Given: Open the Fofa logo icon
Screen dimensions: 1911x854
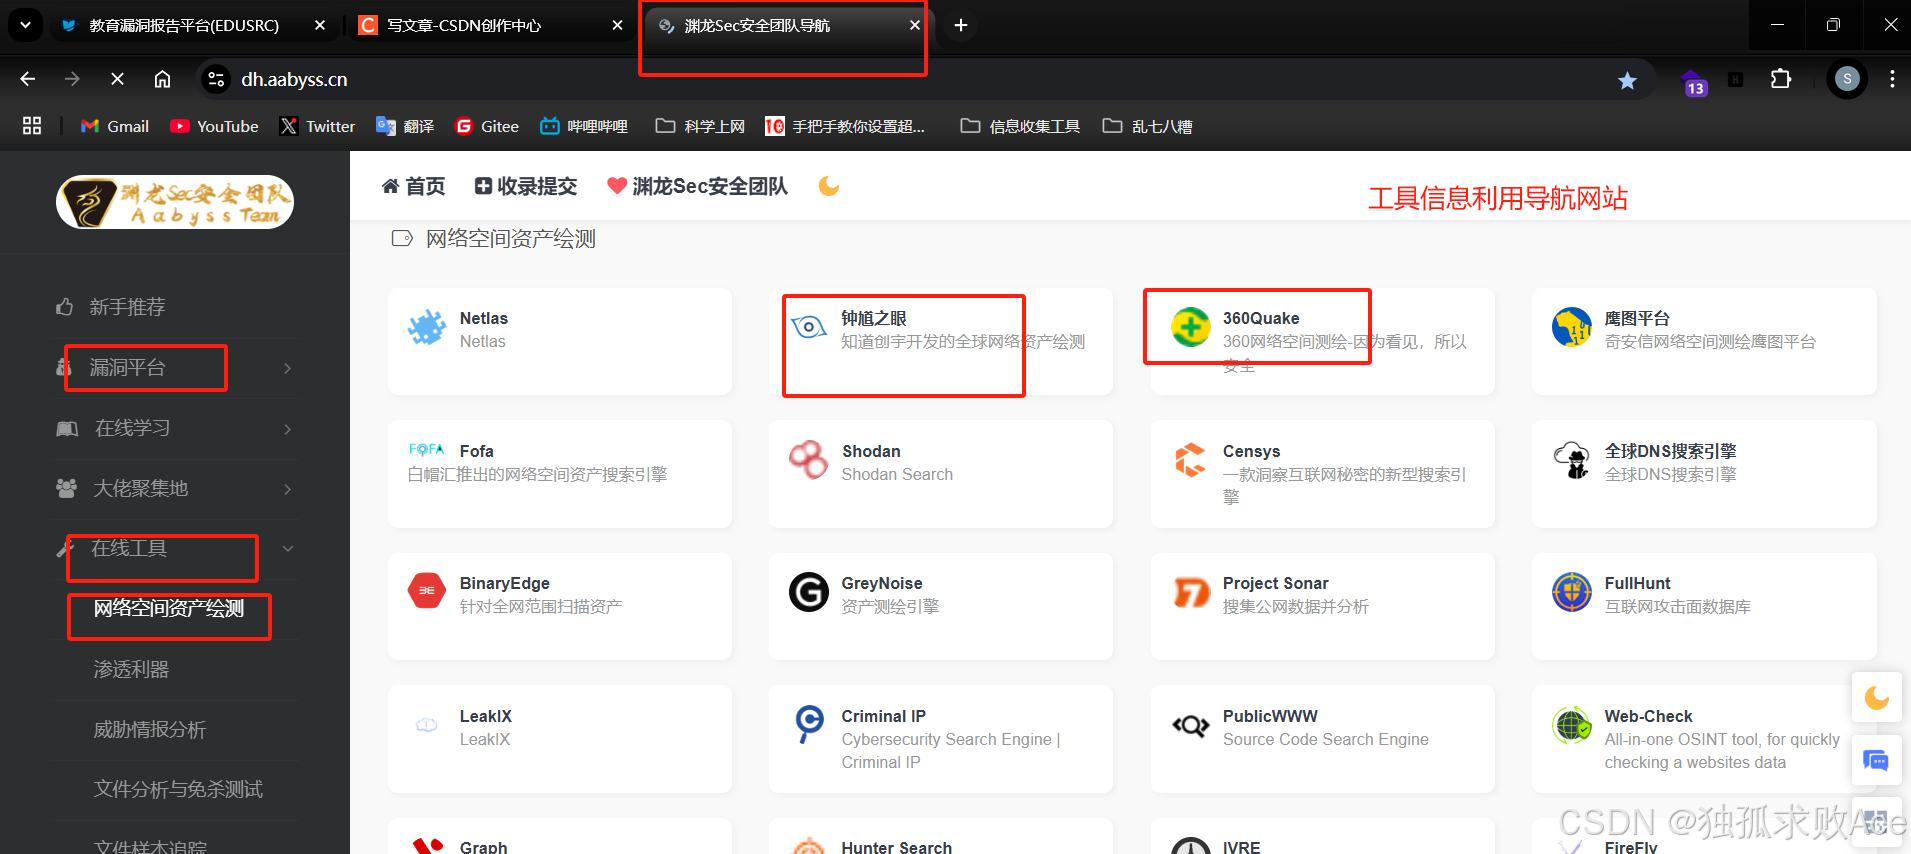Looking at the screenshot, I should [x=426, y=450].
